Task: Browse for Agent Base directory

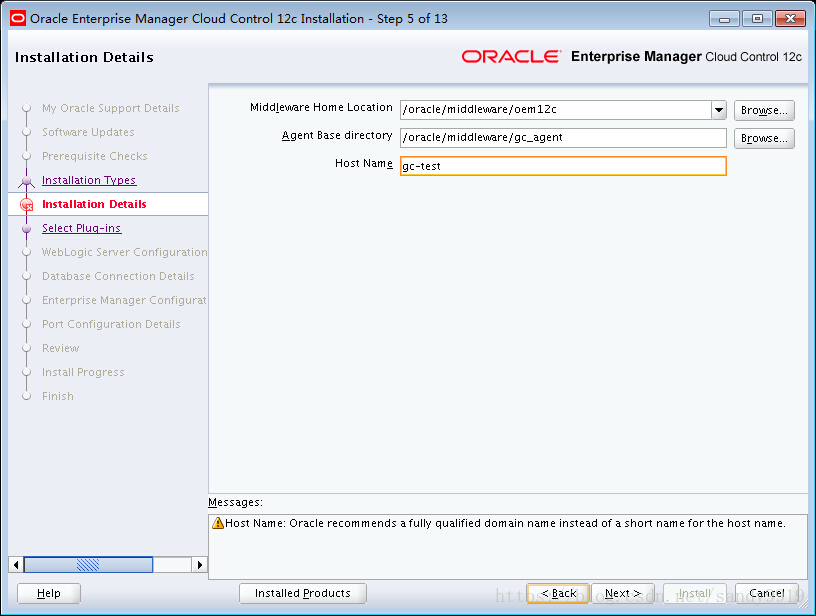Action: [764, 138]
